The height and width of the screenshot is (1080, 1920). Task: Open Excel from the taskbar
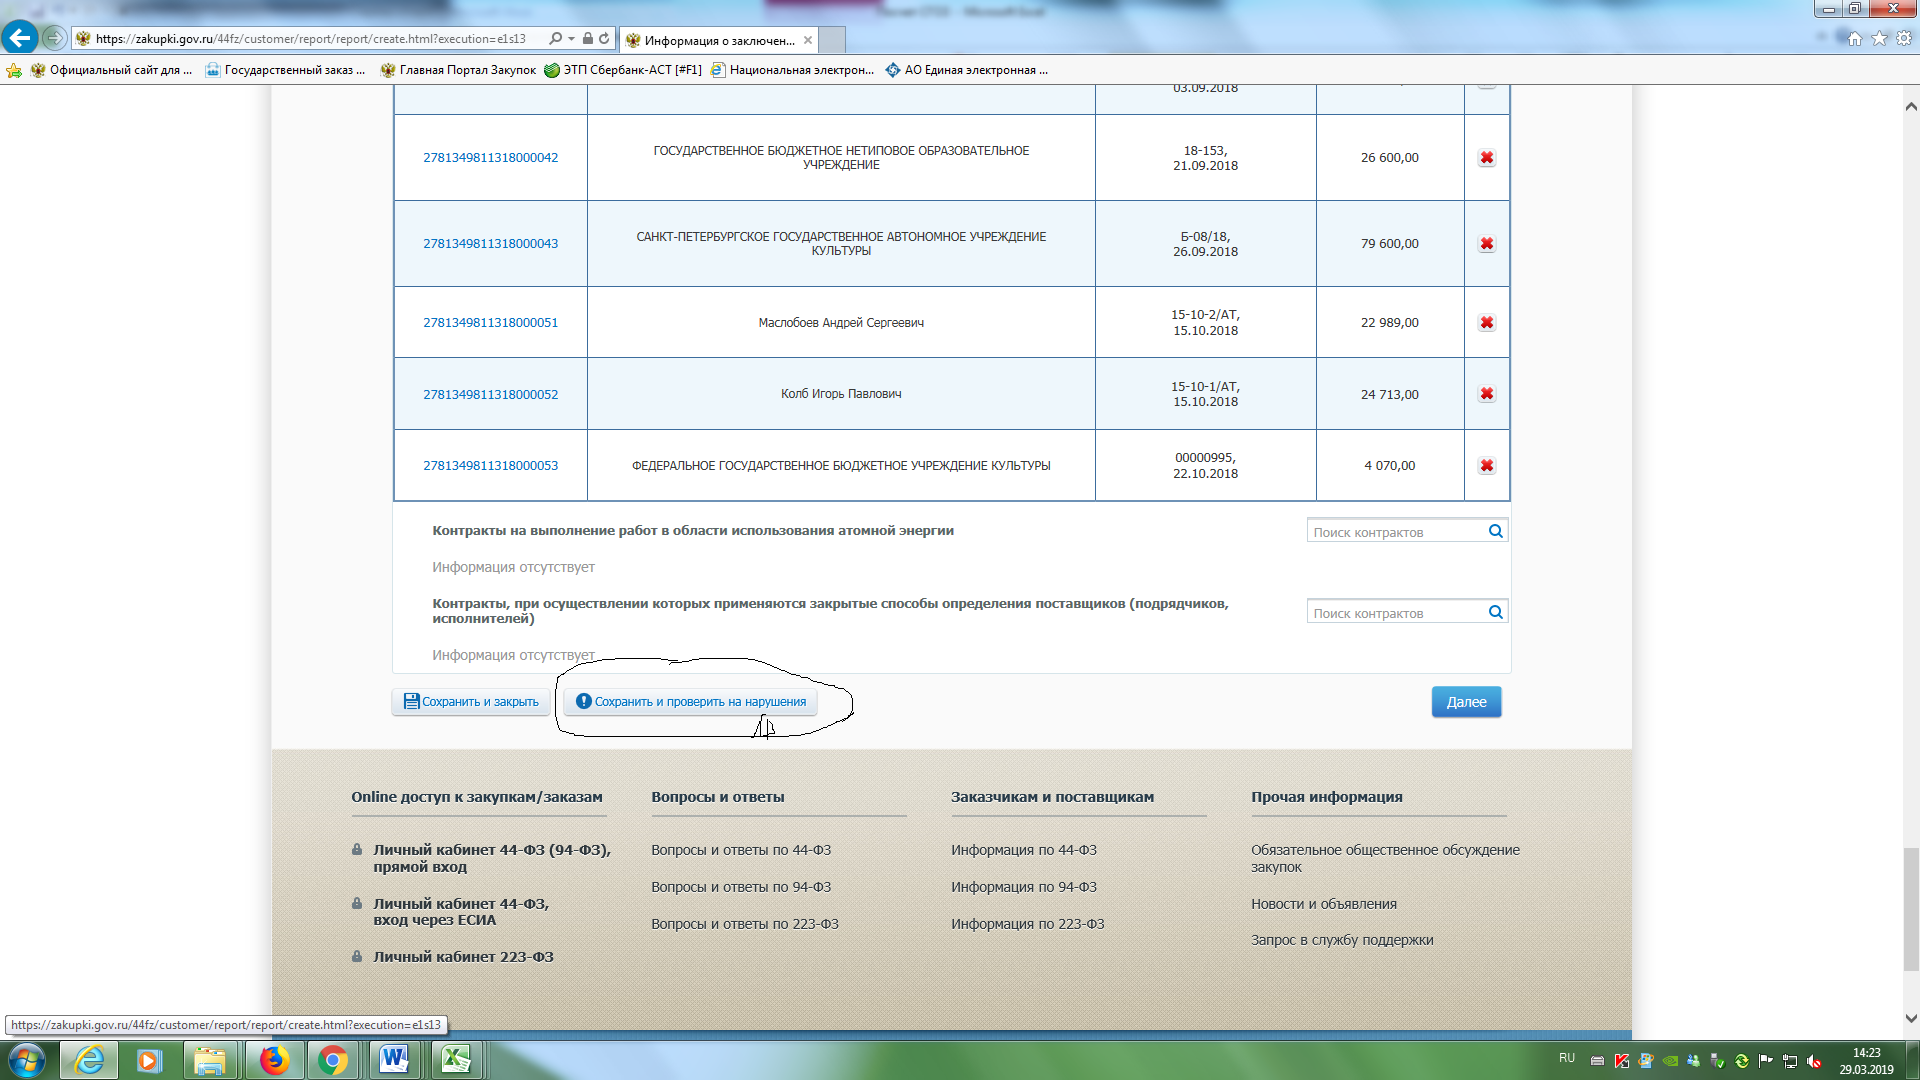[x=455, y=1059]
